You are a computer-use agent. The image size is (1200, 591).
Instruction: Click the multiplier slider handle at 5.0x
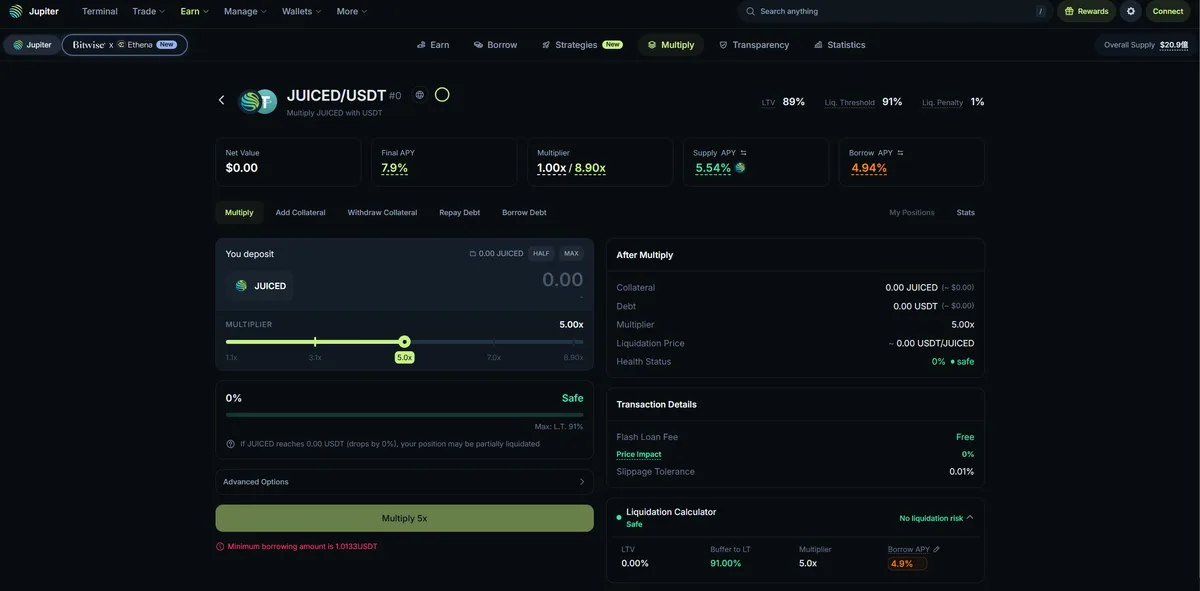pos(404,342)
